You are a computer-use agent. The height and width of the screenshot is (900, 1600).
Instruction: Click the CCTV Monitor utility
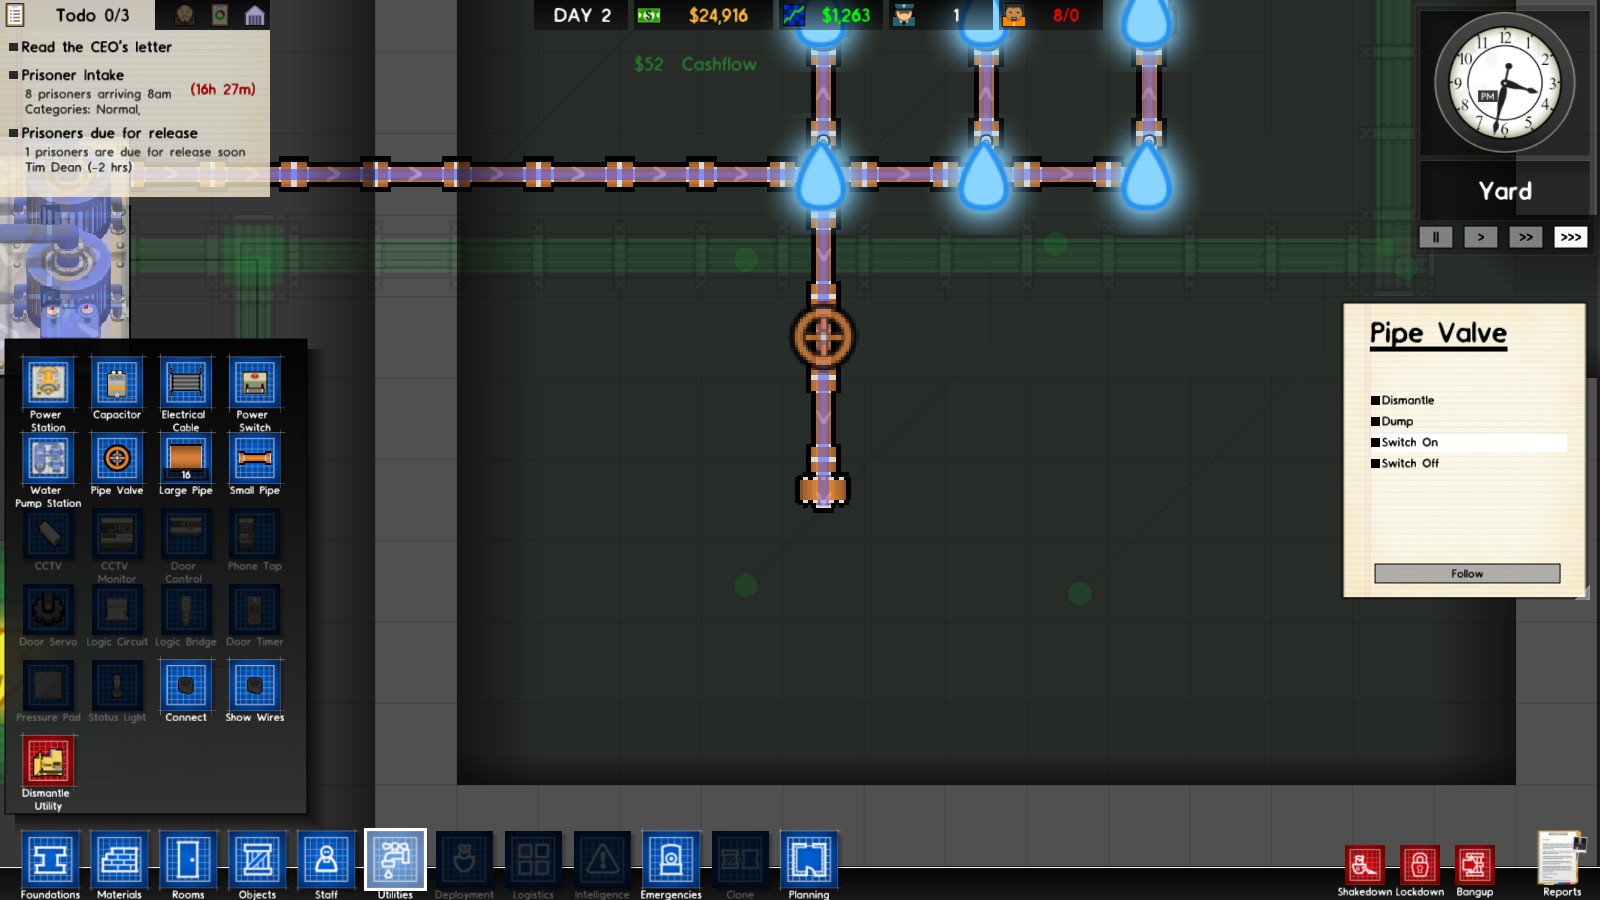point(117,535)
